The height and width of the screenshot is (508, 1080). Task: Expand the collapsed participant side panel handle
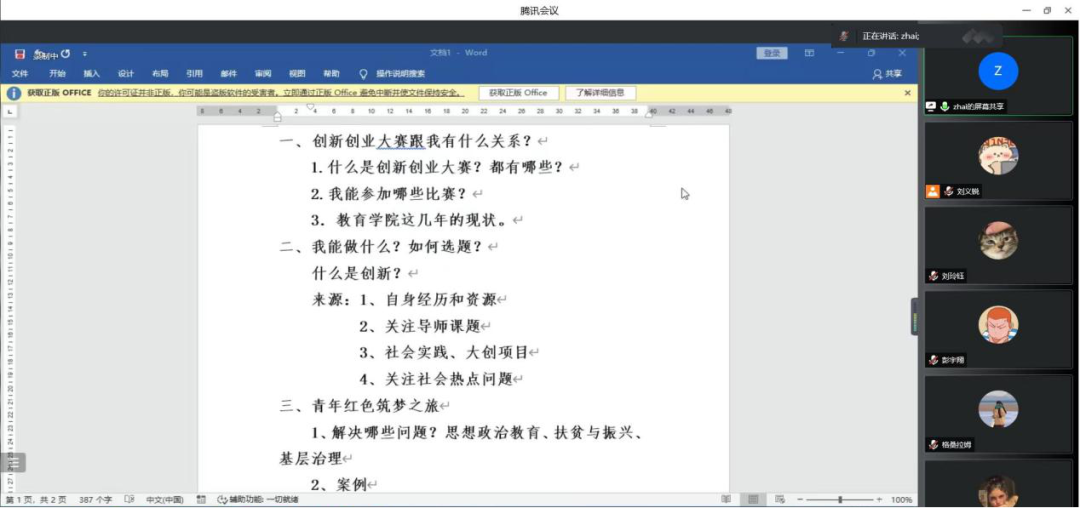[x=913, y=316]
